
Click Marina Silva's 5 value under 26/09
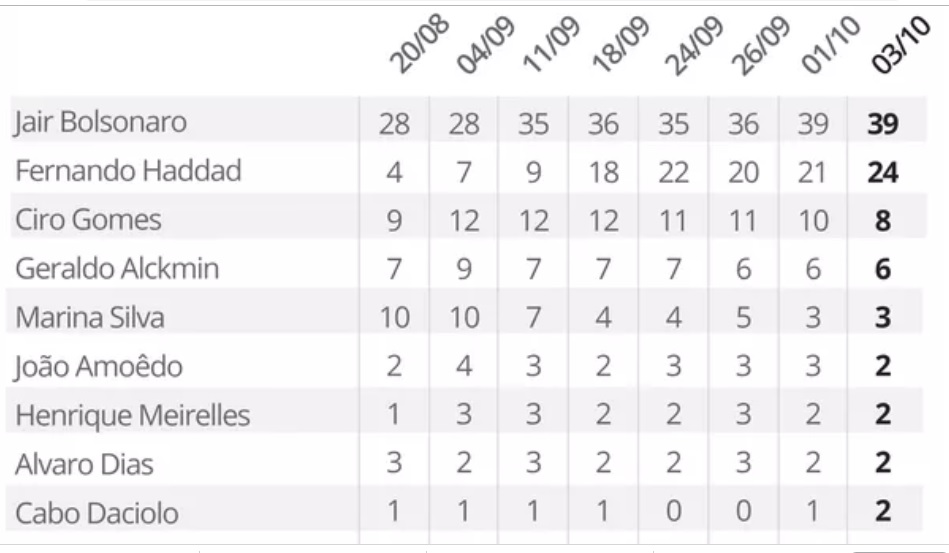point(743,318)
